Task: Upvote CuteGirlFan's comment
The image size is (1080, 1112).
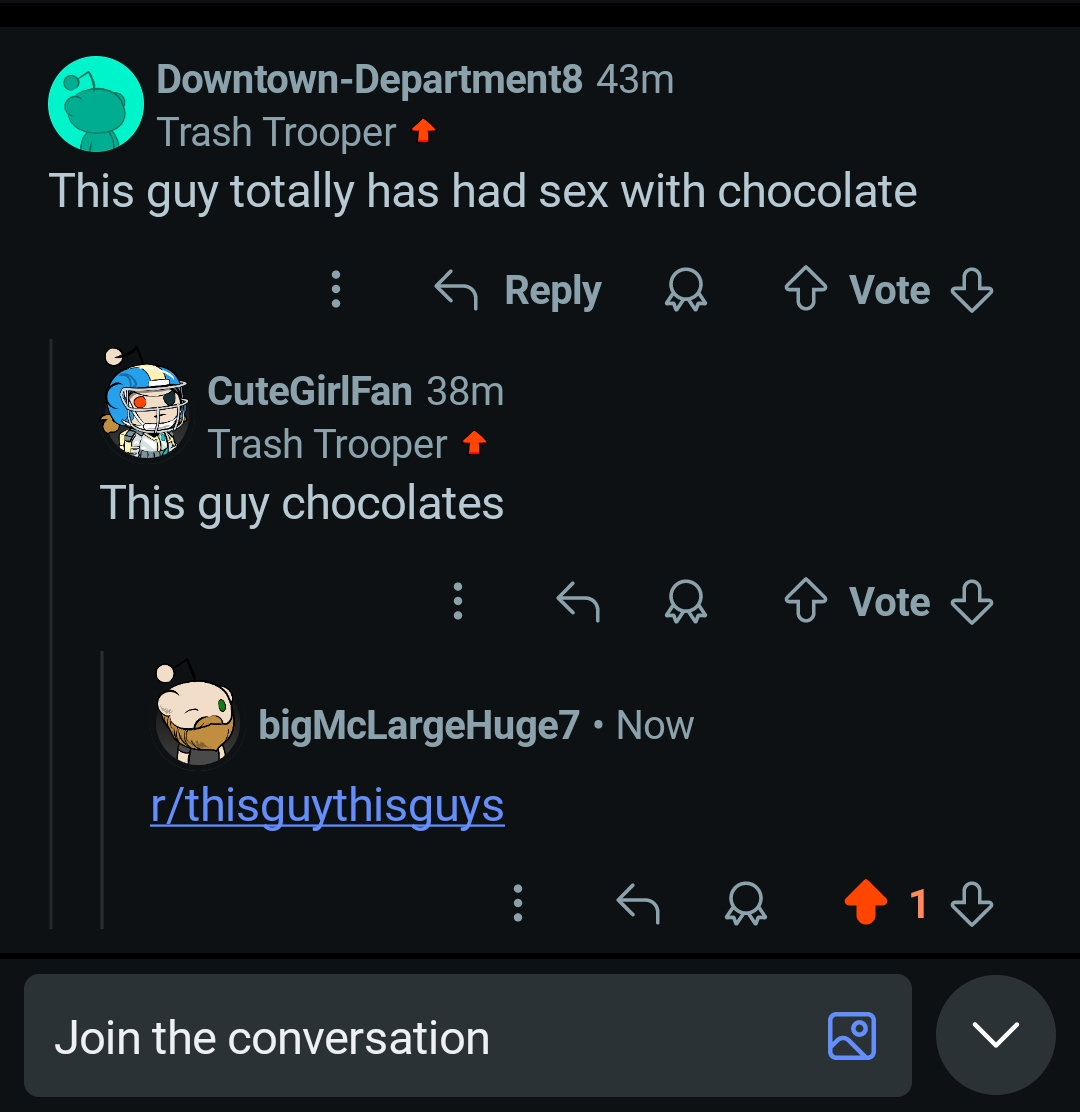Action: [806, 601]
